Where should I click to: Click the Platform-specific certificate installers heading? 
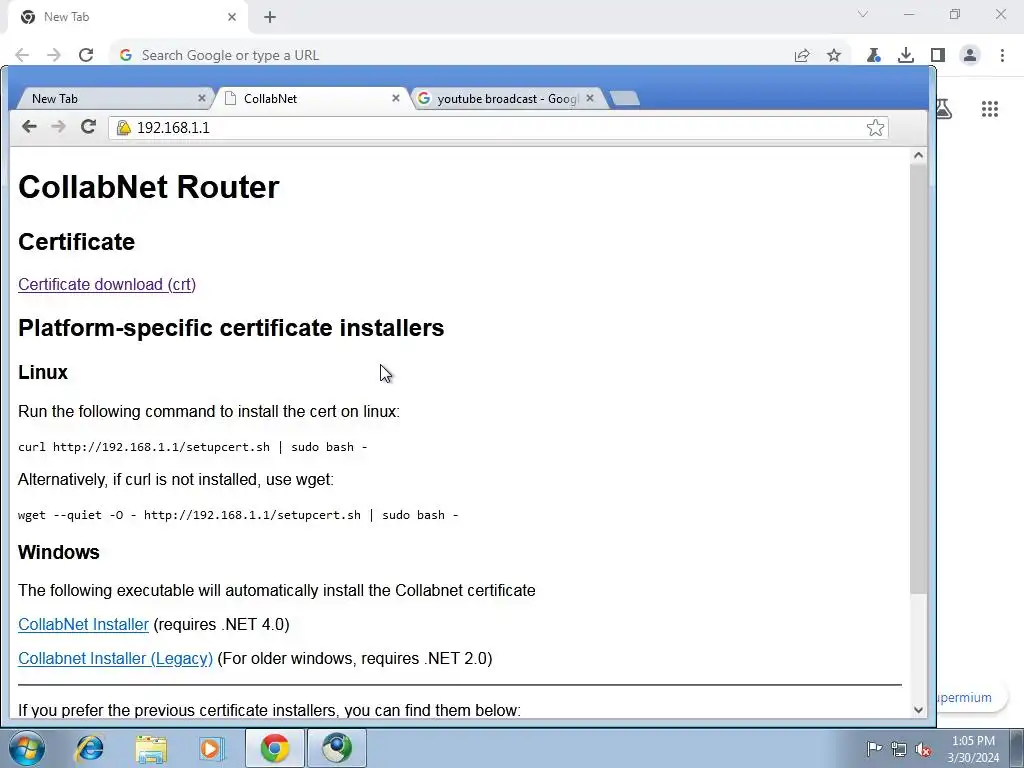(231, 328)
